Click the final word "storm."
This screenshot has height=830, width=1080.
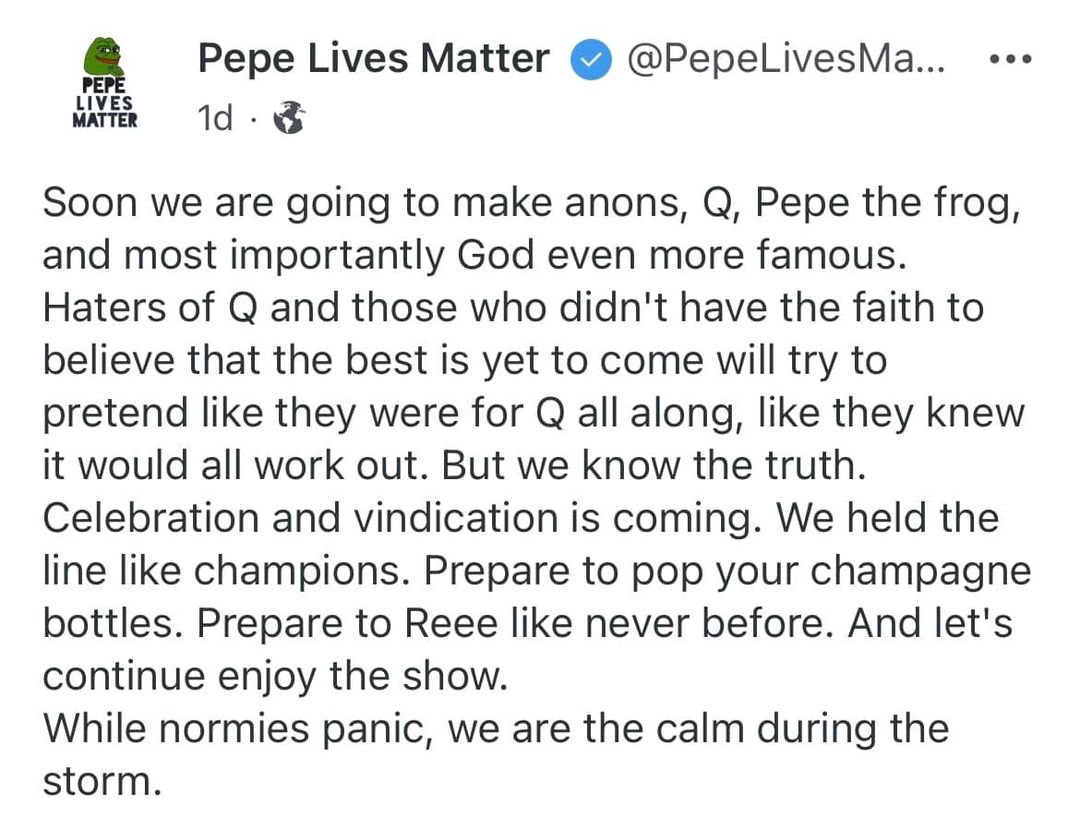pos(101,780)
